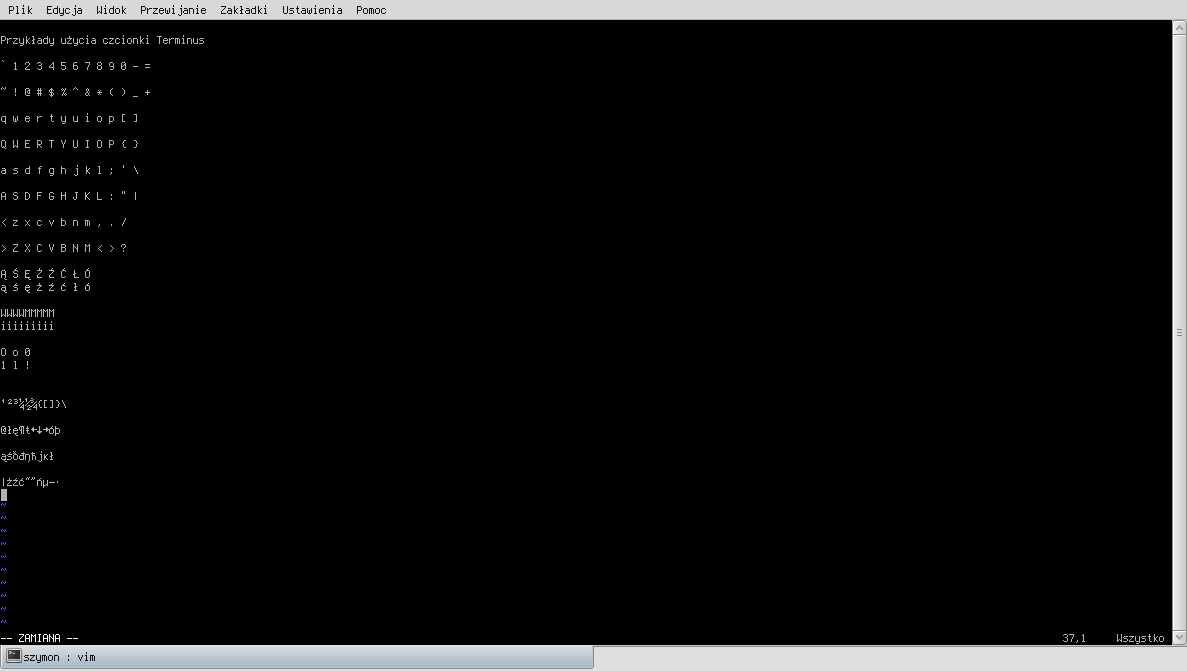This screenshot has width=1187, height=671.
Task: Click the "A S D F G H J K L" line
Action: [x=69, y=196]
